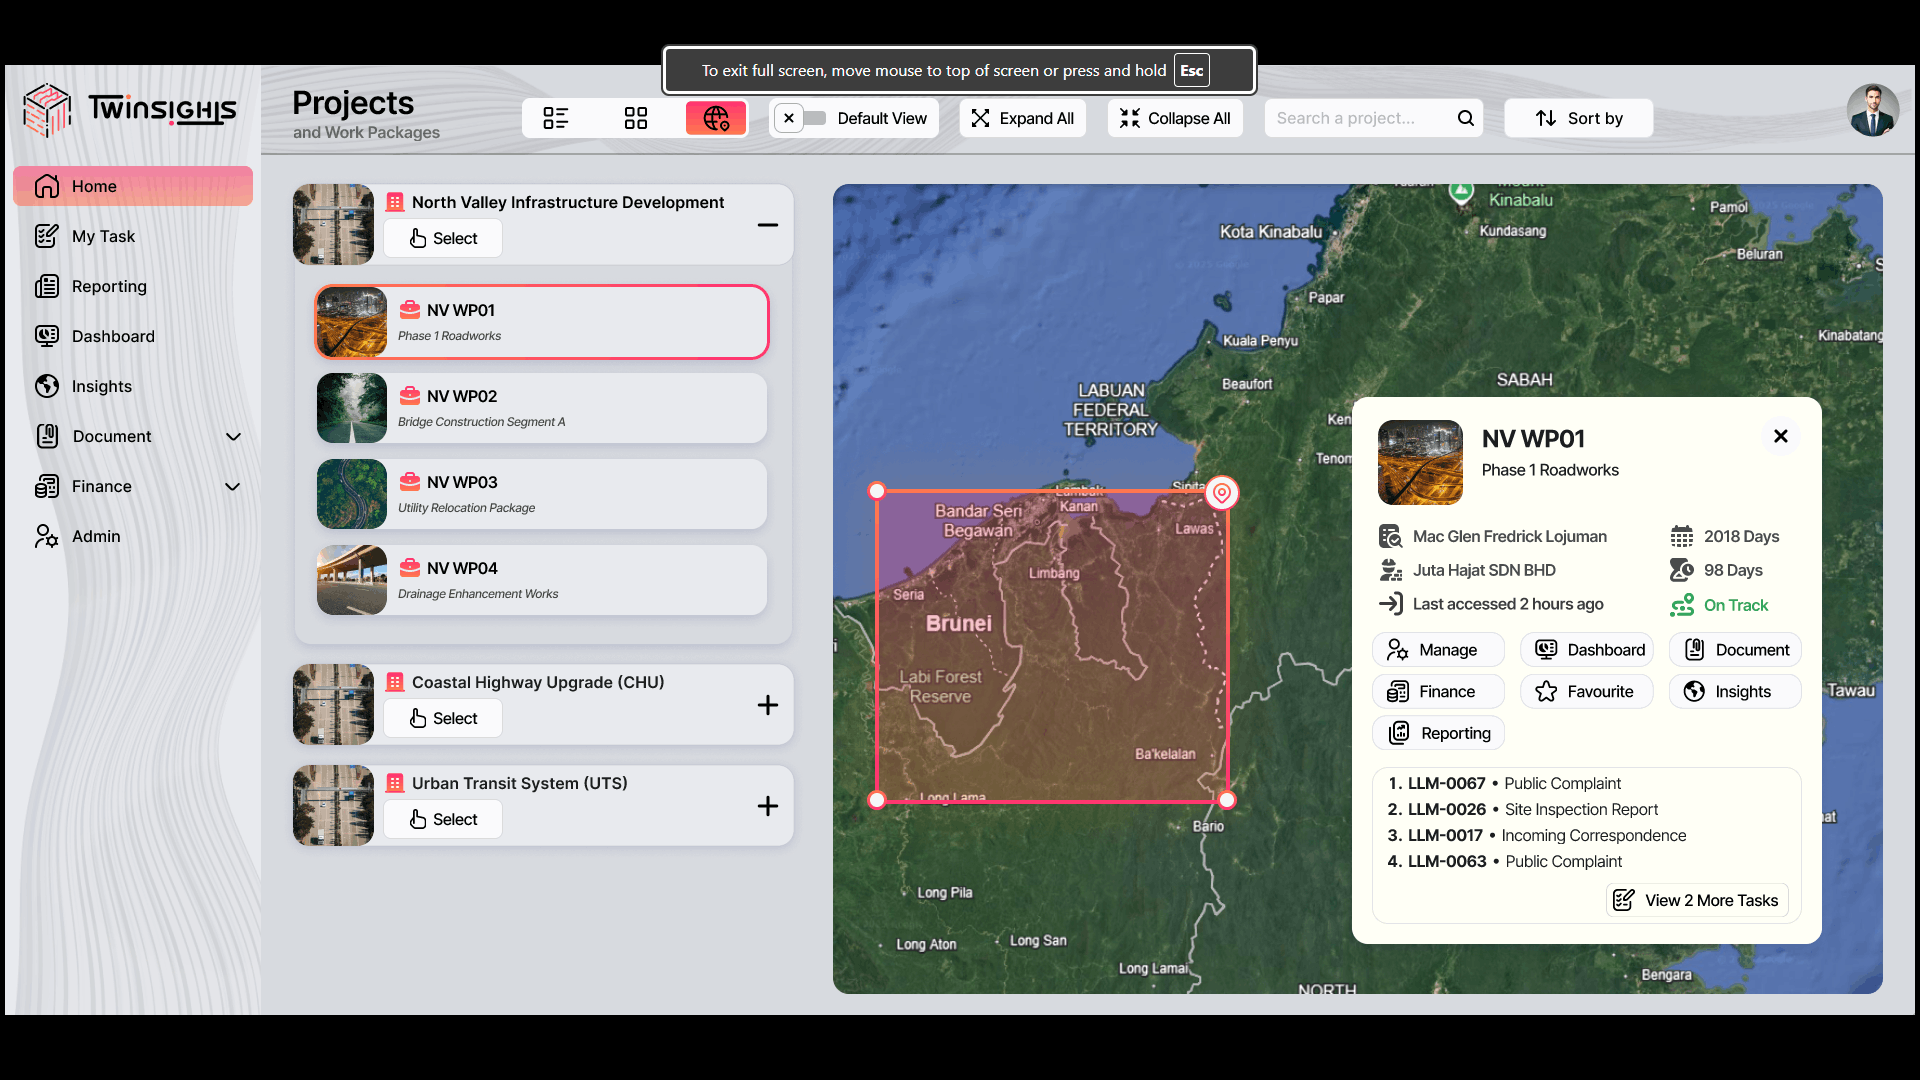This screenshot has width=1920, height=1080.
Task: Click the Search a project field
Action: click(1355, 118)
